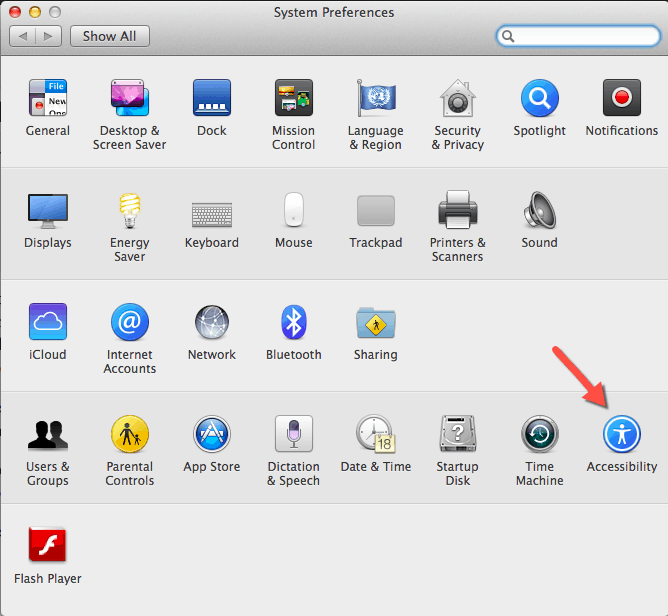Close the System Preferences window
This screenshot has width=668, height=616.
15,12
